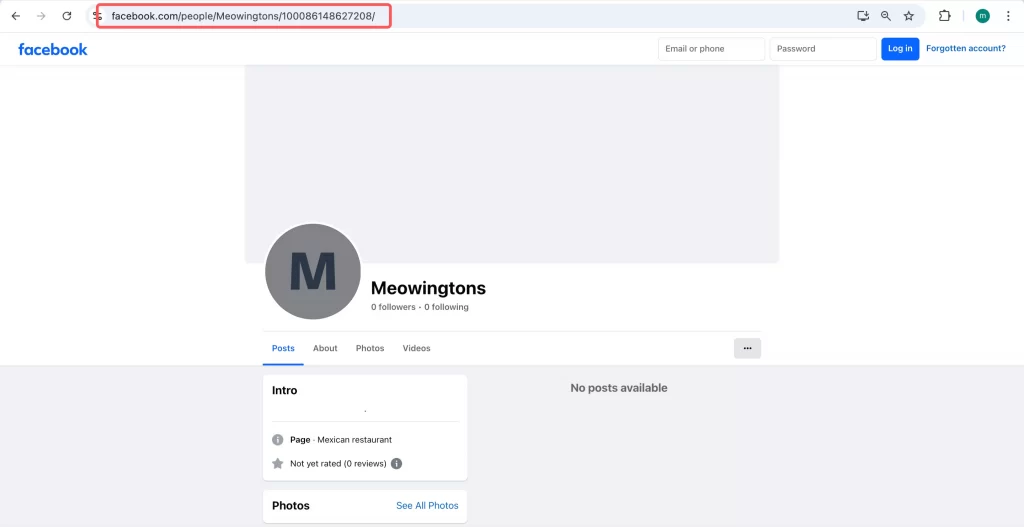Open the Chrome profile avatar 'm'
Image resolution: width=1024 pixels, height=527 pixels.
pos(982,16)
